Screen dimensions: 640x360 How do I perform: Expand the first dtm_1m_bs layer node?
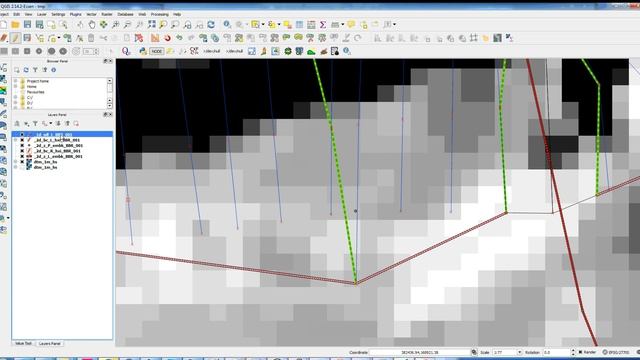[16, 162]
